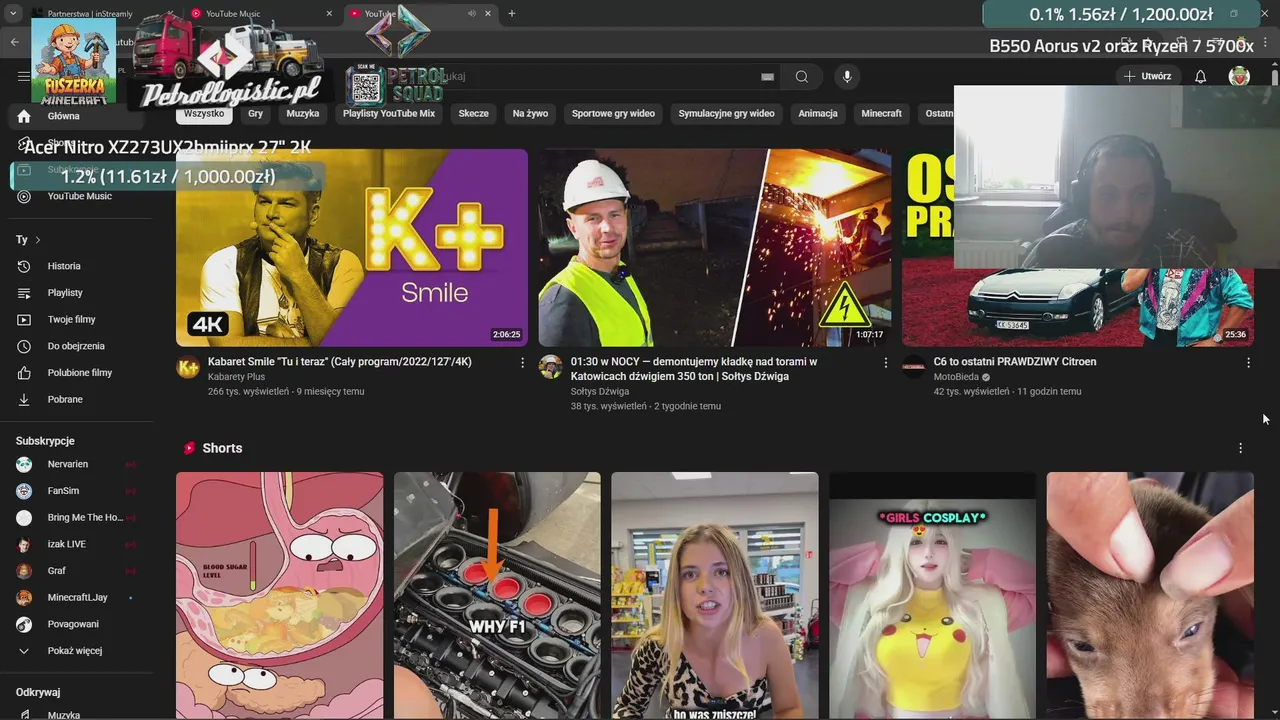This screenshot has width=1280, height=720.
Task: Select the Gry filter chip
Action: [256, 114]
